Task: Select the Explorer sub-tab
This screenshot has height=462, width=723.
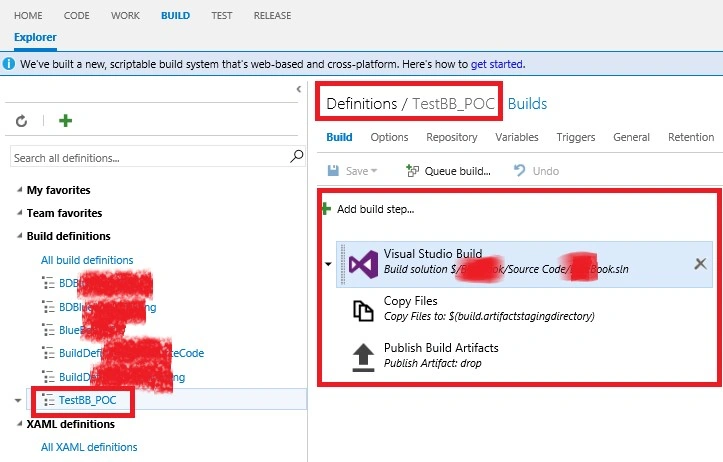Action: tap(36, 37)
